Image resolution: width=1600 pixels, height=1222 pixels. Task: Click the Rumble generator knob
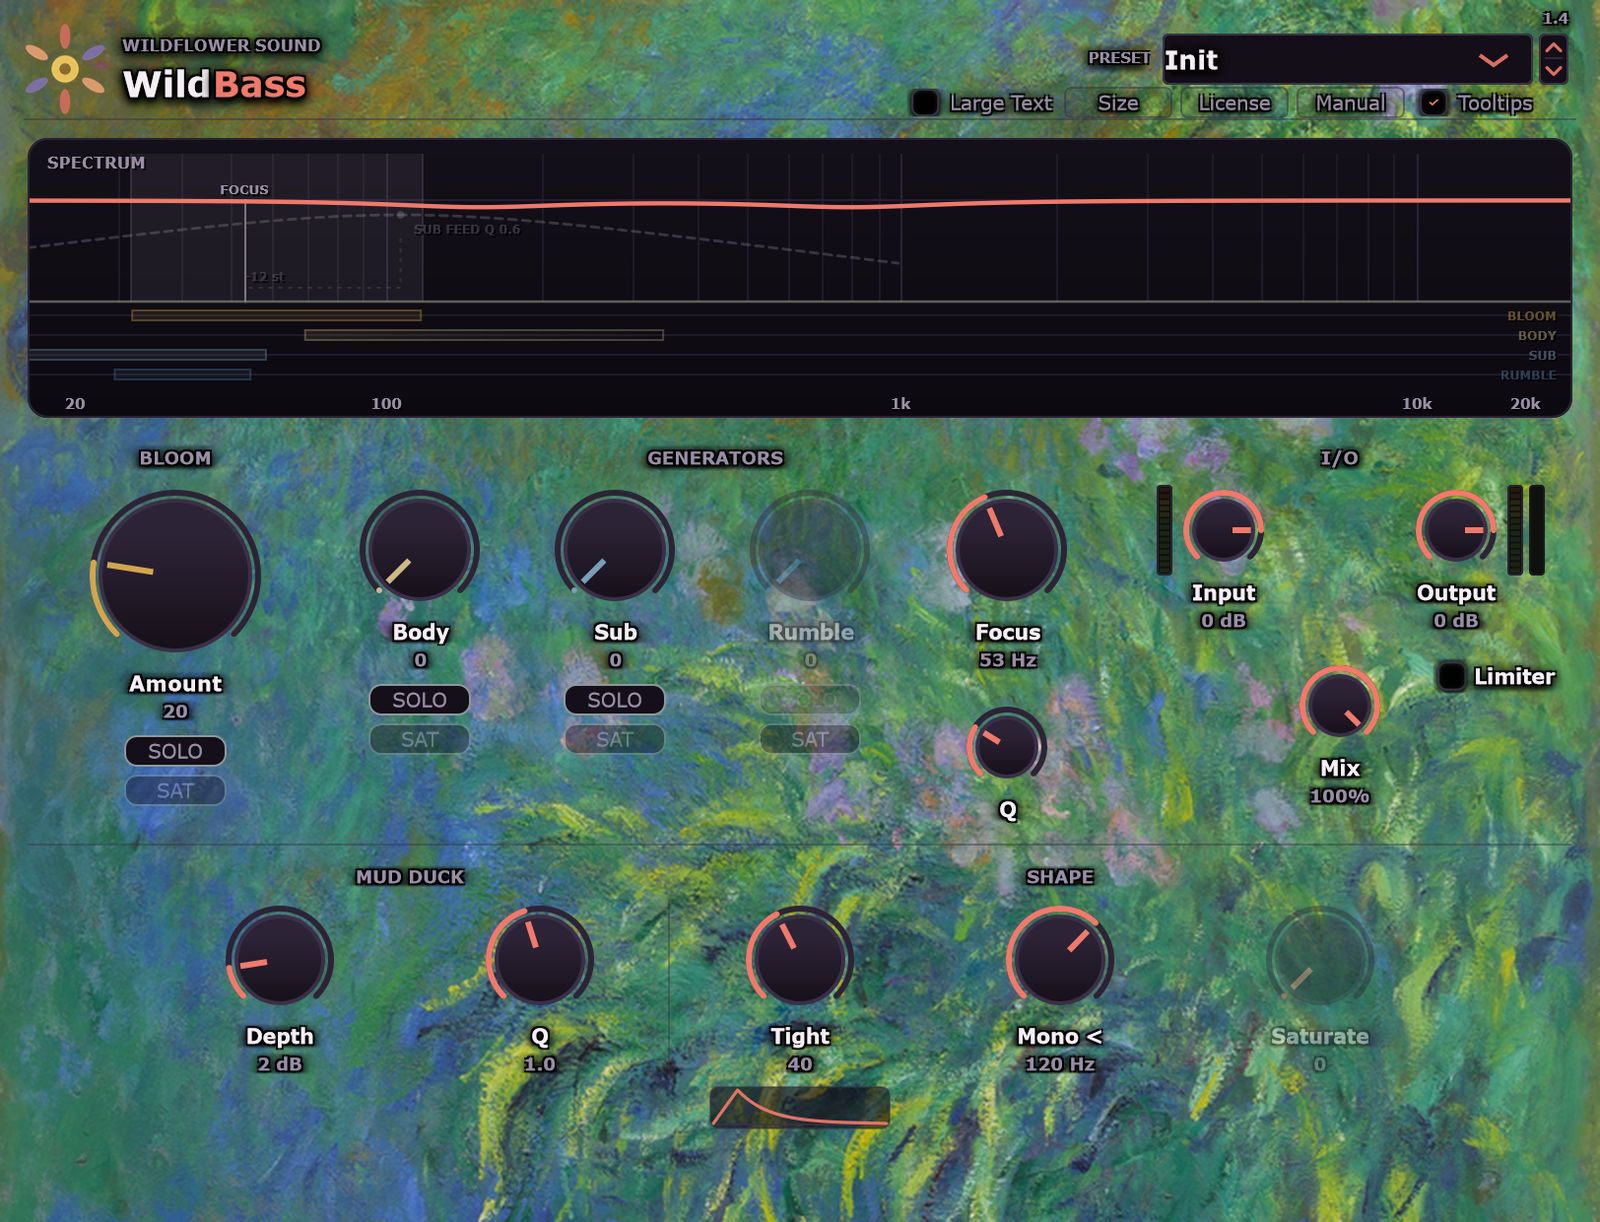click(810, 550)
